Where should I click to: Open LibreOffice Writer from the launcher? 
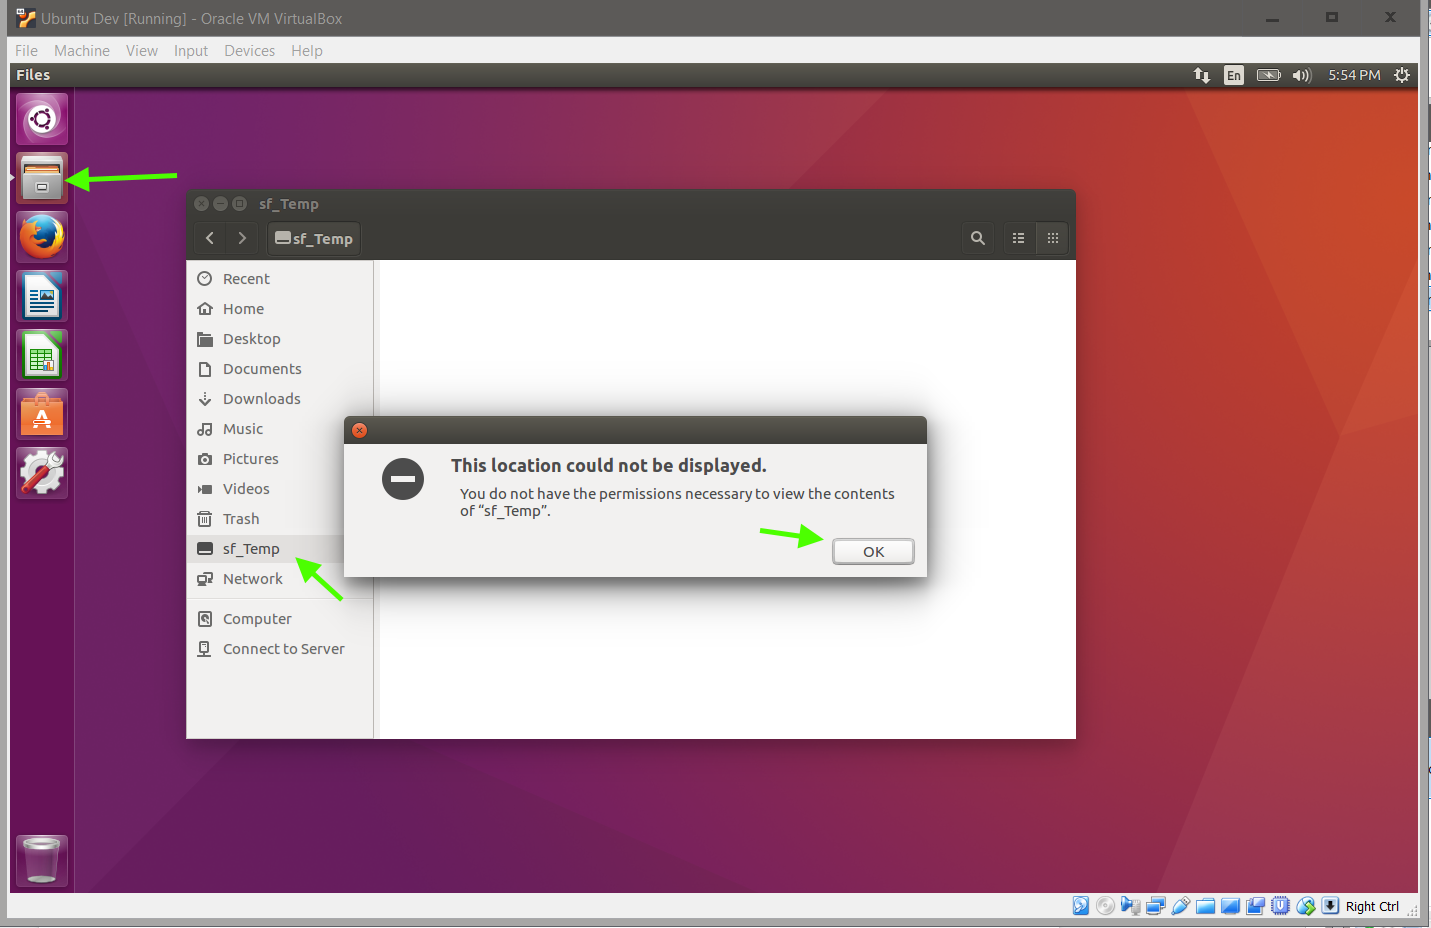(x=42, y=296)
